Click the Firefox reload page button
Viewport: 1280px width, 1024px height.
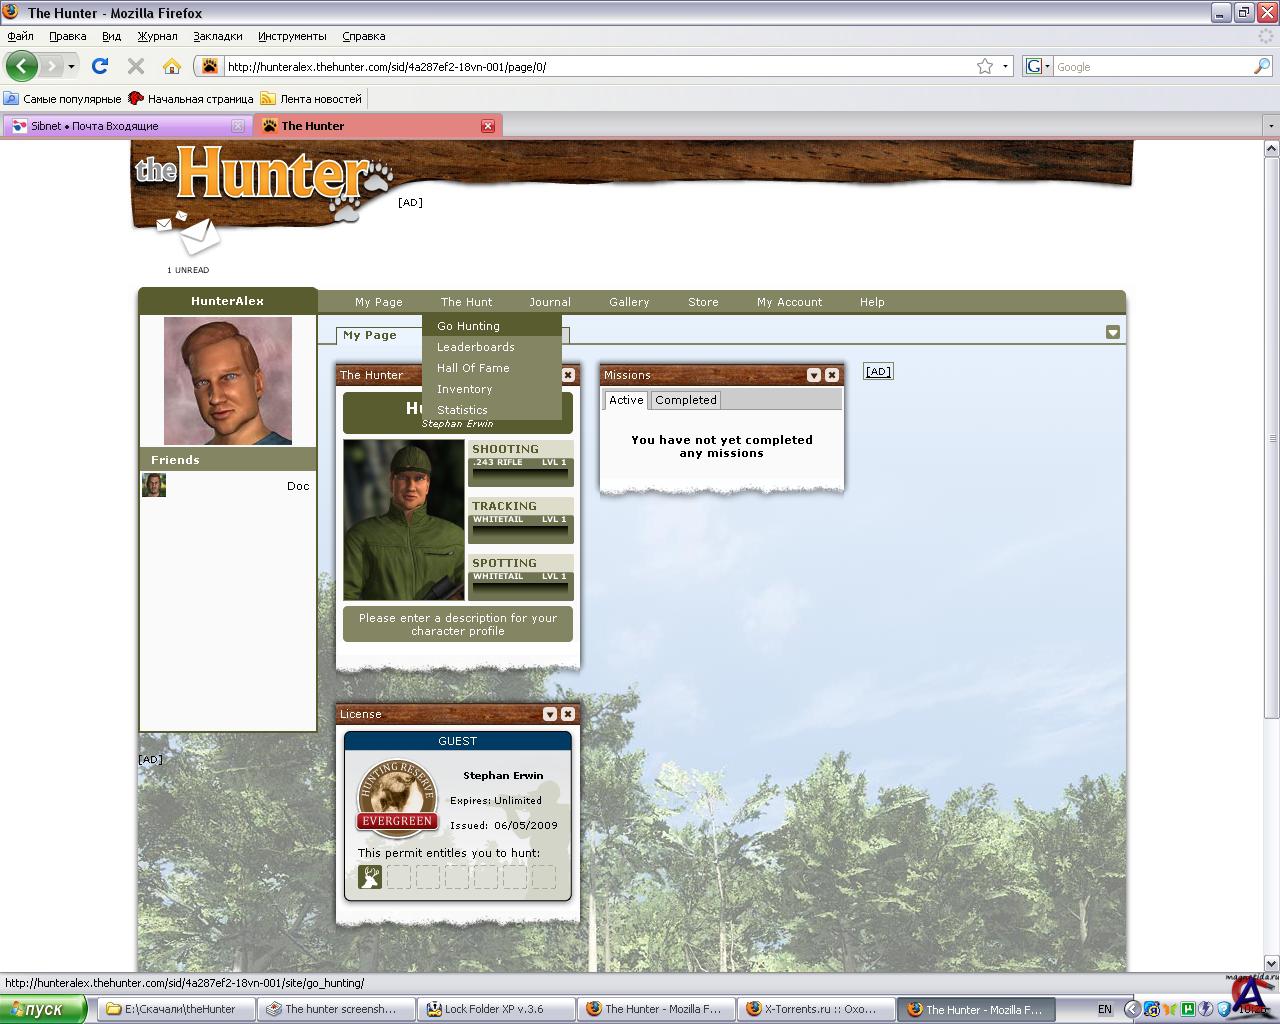tap(100, 66)
